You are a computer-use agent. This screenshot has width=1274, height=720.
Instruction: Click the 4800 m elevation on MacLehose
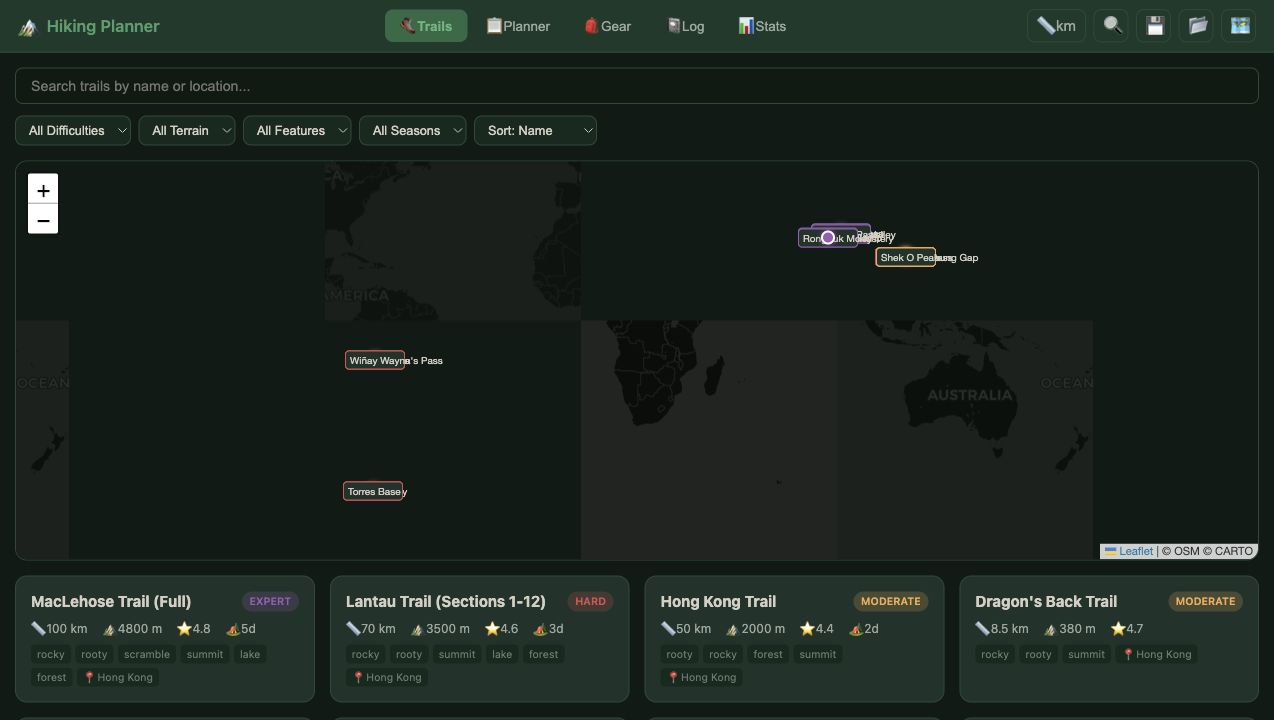tap(132, 629)
